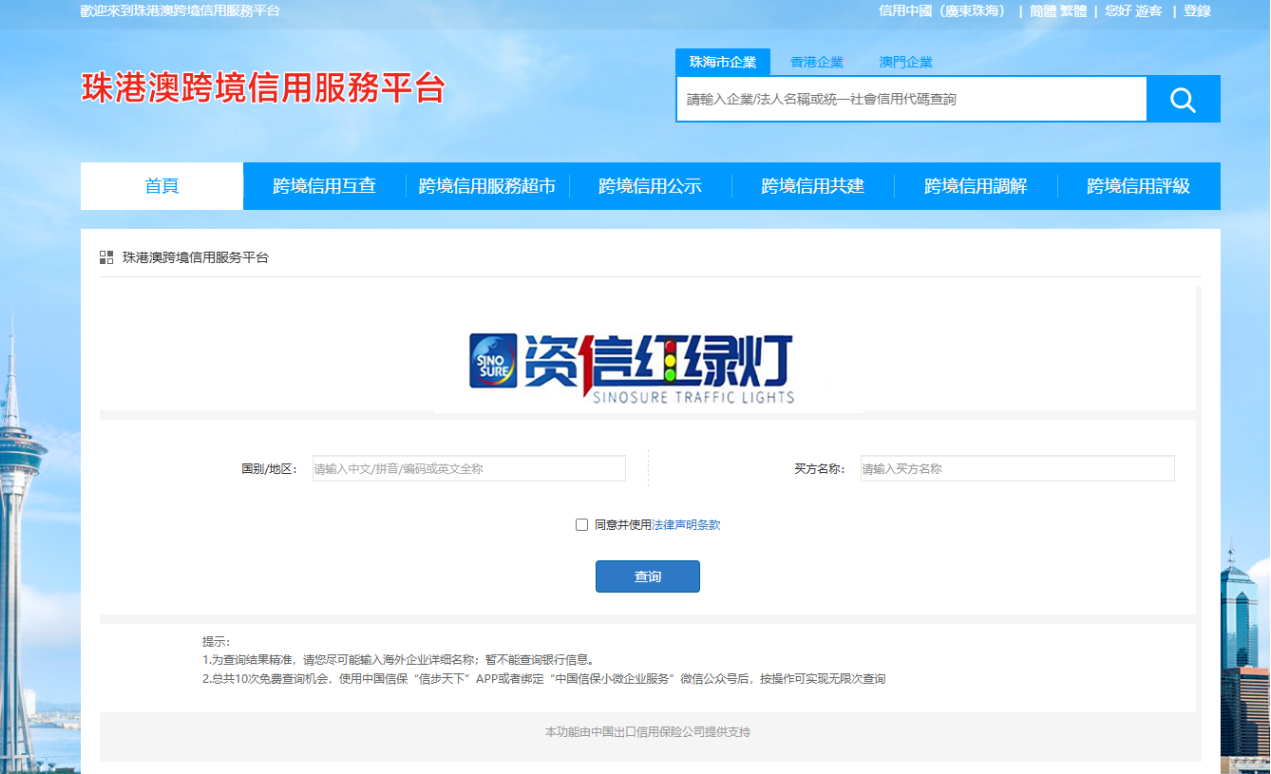Switch to the 澳門企業 search tab
Screen dimensions: 1271x774
(905, 61)
